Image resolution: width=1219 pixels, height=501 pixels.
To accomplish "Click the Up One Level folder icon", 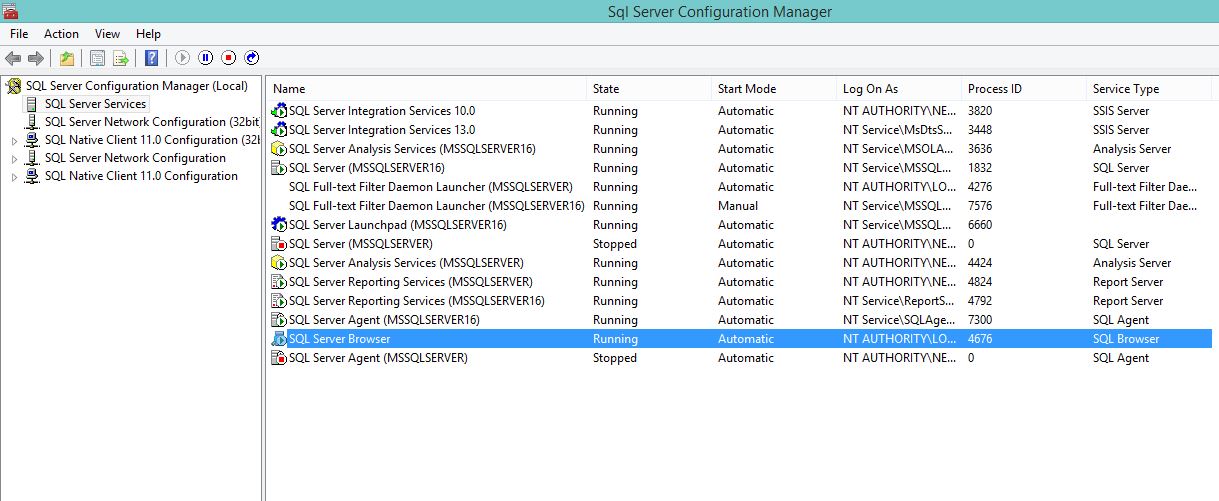I will 66,58.
